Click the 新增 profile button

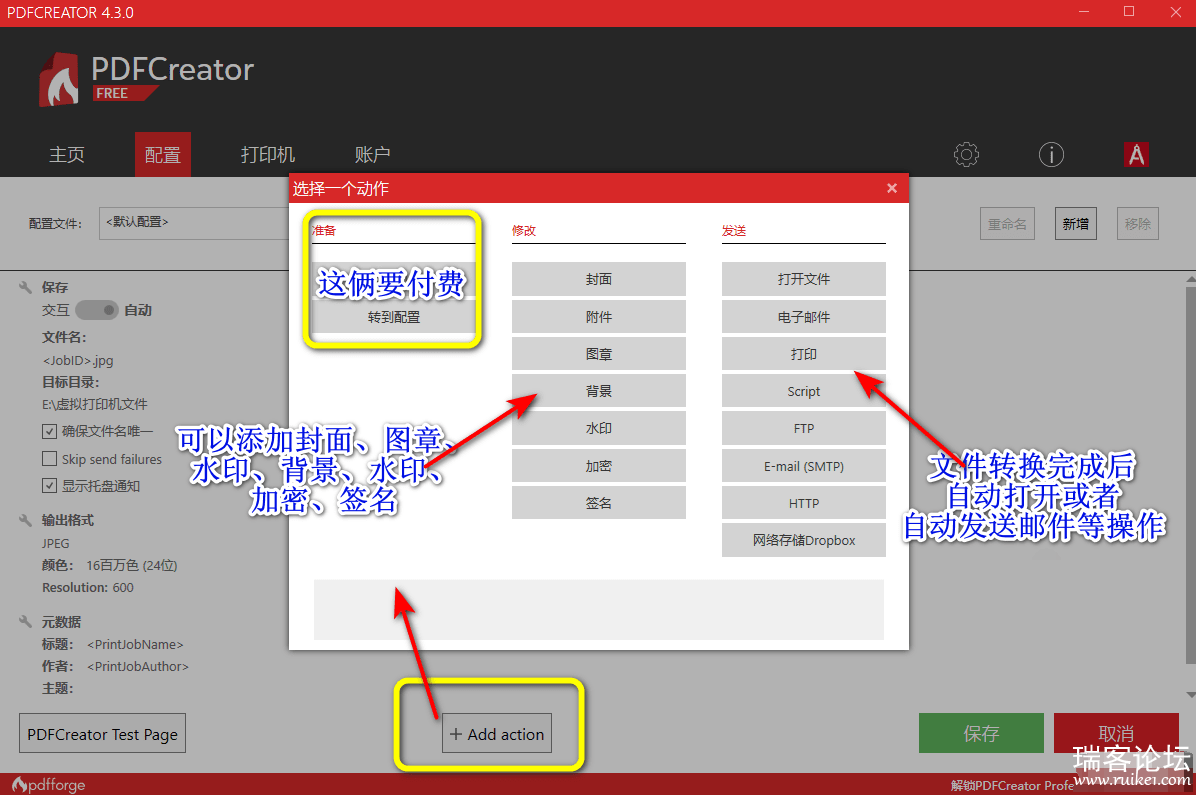(1075, 224)
